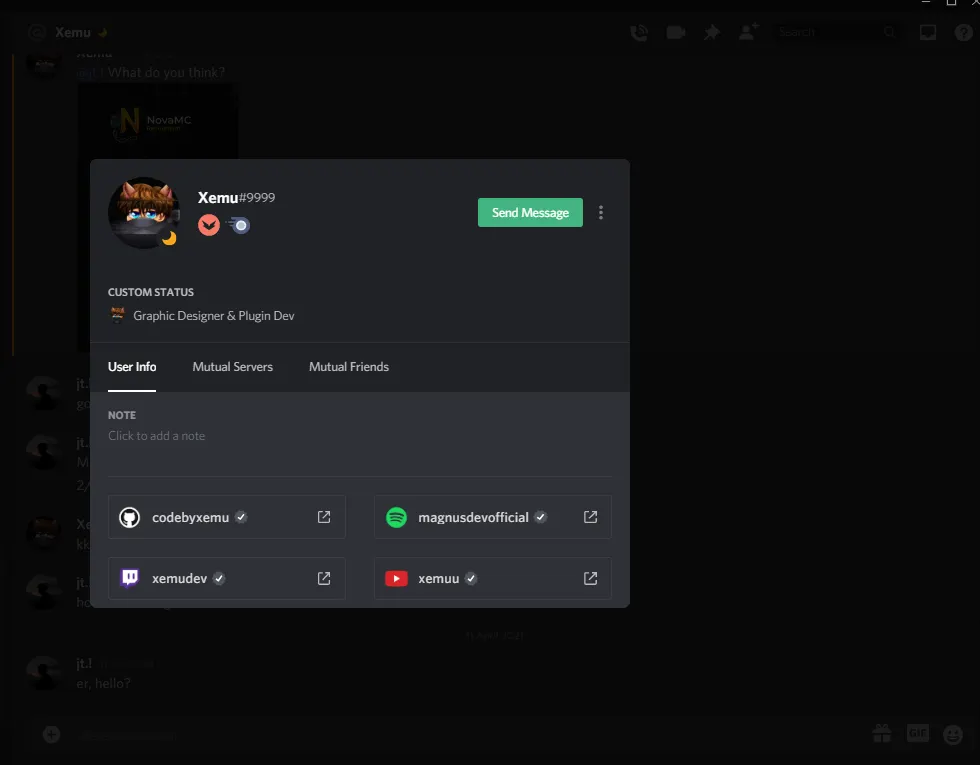Start a voice call
The image size is (980, 765).
coord(639,32)
